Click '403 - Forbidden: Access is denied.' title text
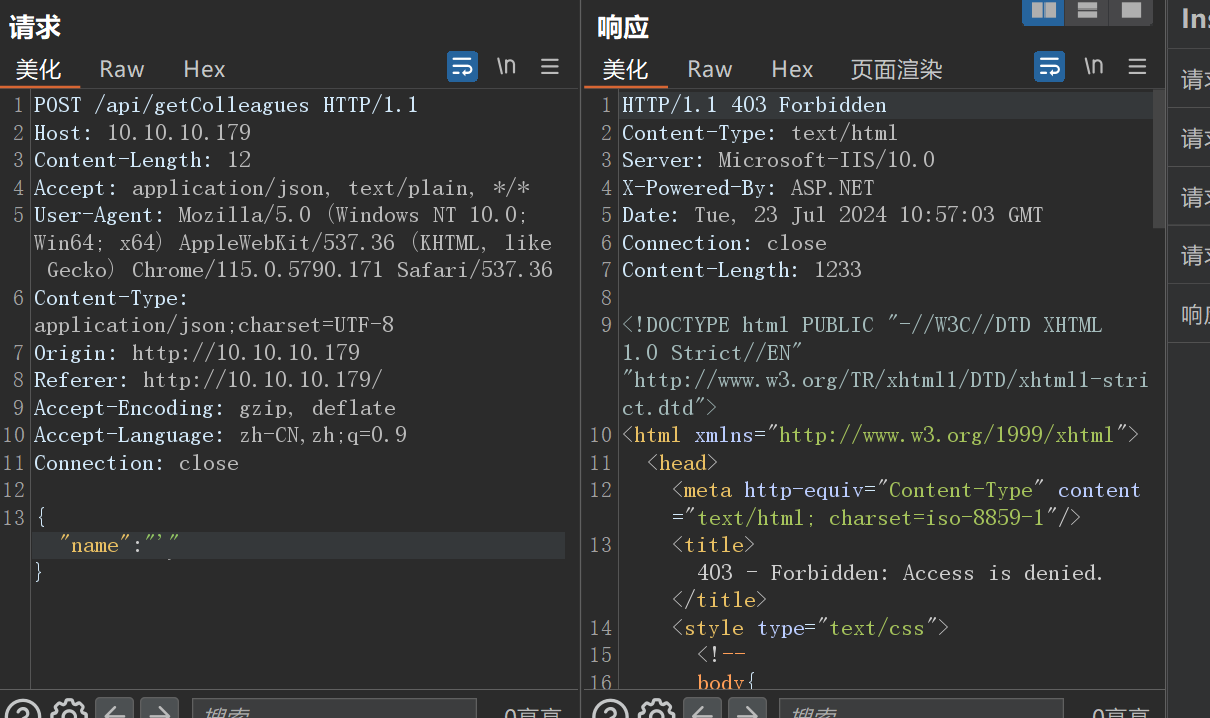 pos(900,573)
